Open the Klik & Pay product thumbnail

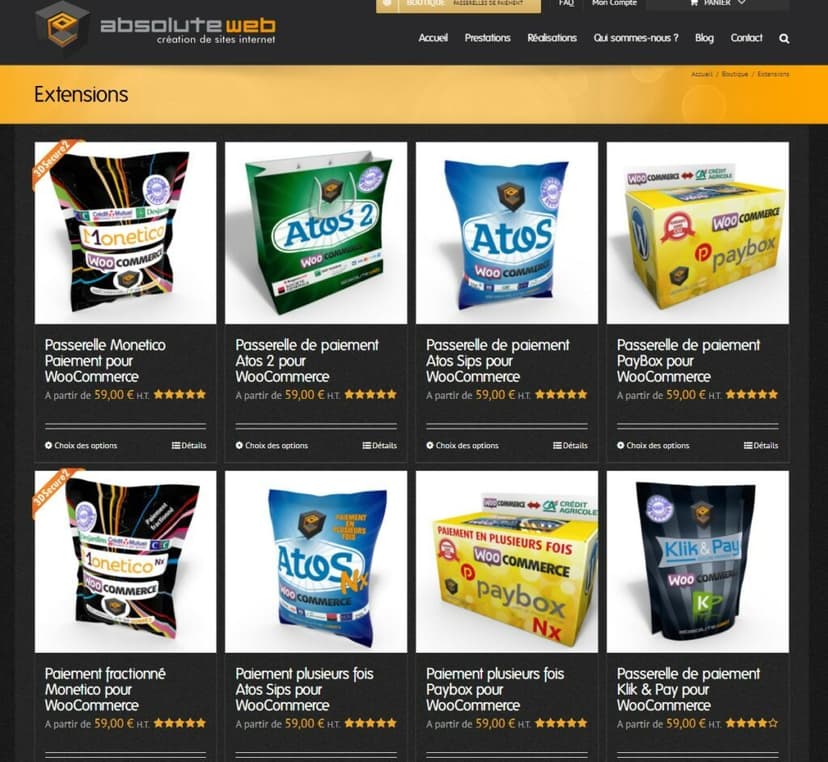coord(698,562)
